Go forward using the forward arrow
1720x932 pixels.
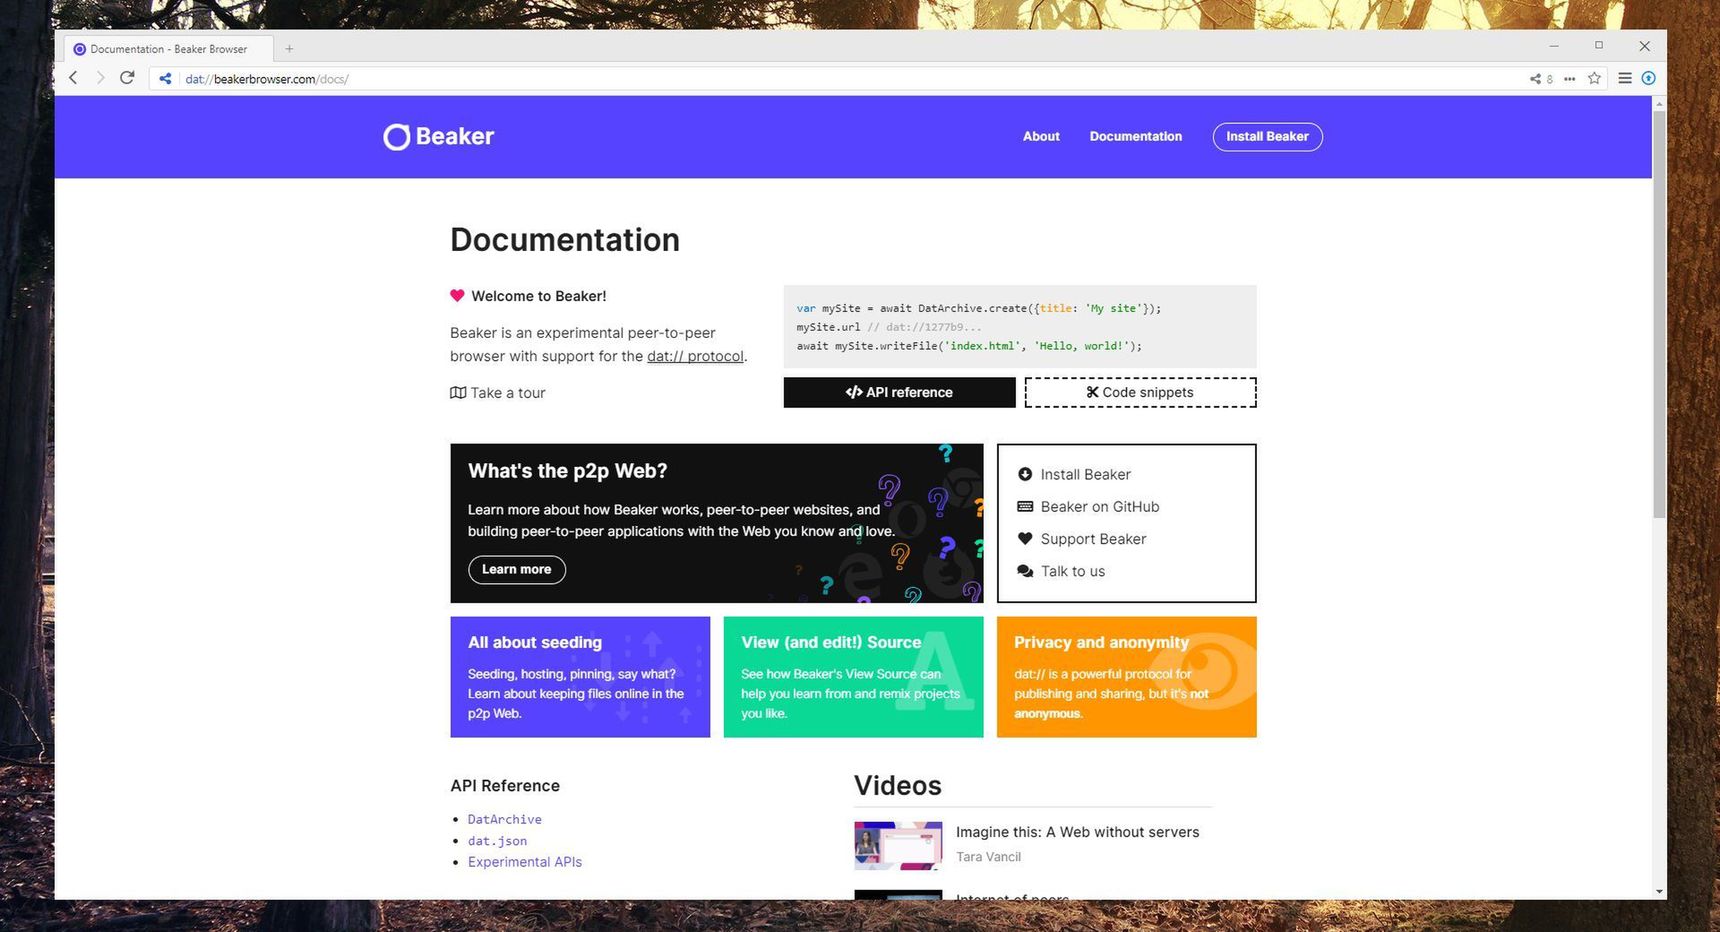coord(100,78)
